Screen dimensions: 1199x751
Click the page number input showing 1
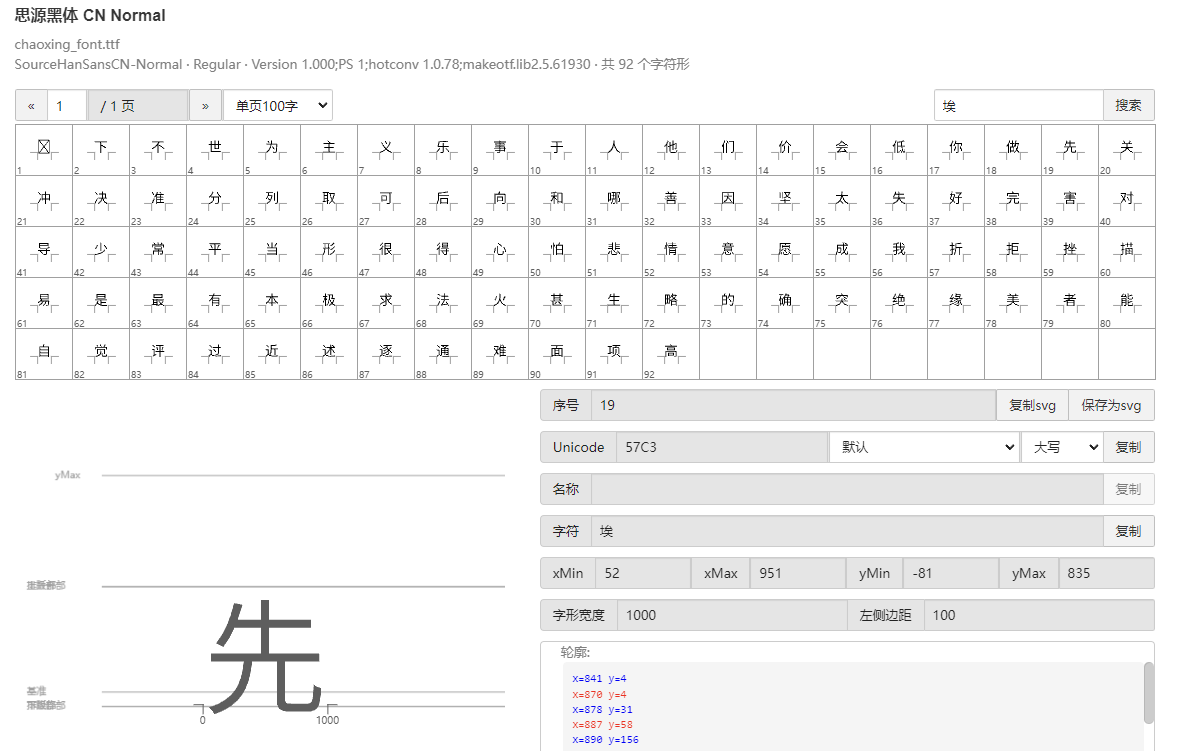[67, 106]
